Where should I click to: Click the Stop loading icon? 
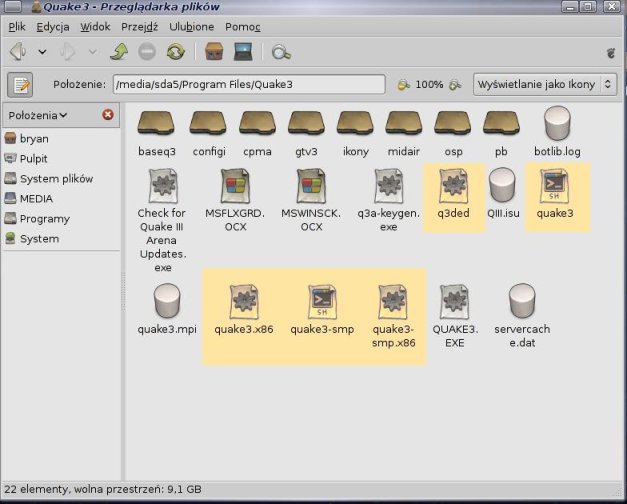pos(147,52)
